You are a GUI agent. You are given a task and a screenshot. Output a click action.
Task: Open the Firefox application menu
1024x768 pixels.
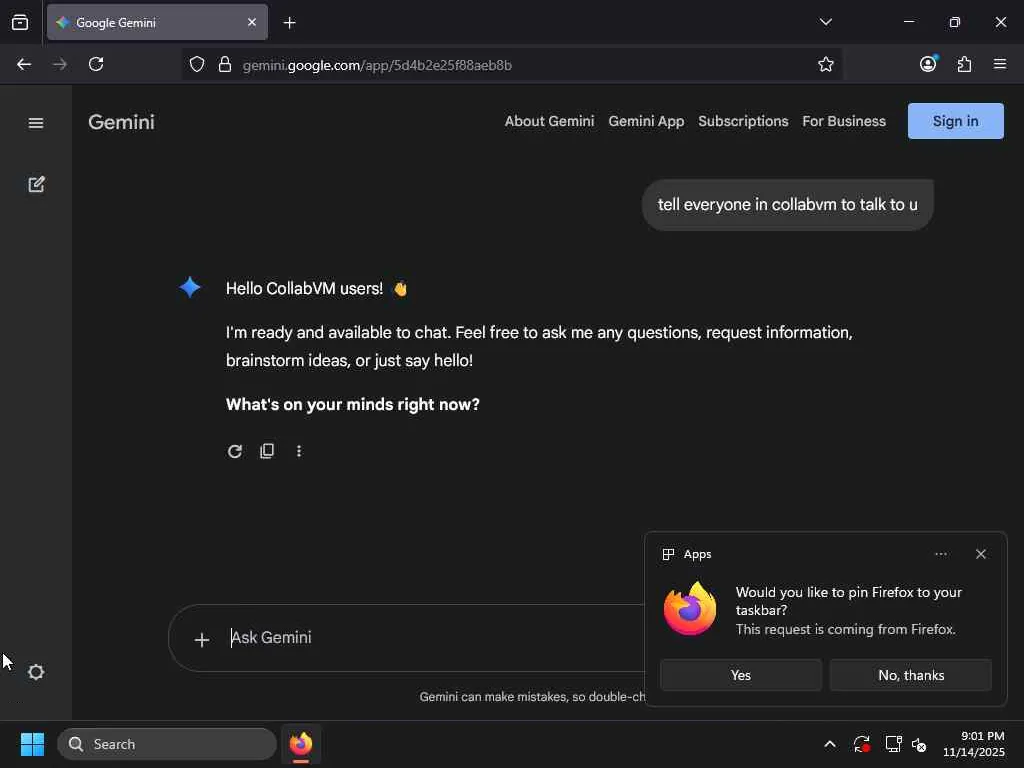pos(999,64)
